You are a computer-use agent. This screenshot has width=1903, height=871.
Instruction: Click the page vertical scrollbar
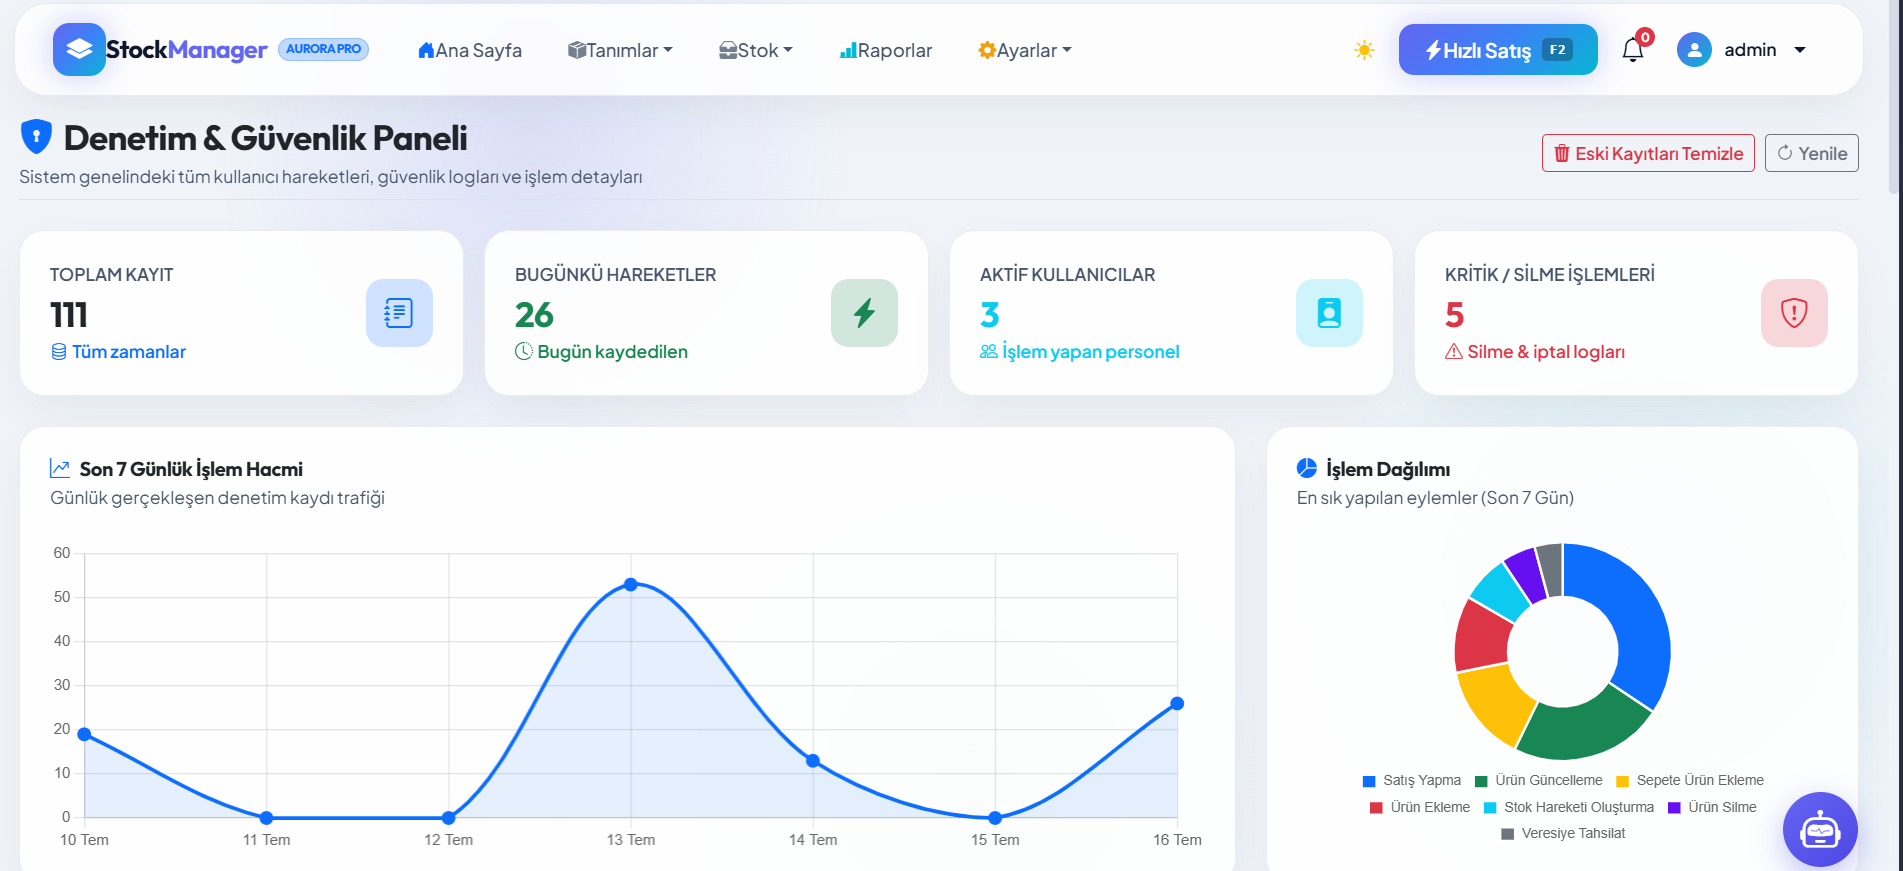click(1894, 100)
